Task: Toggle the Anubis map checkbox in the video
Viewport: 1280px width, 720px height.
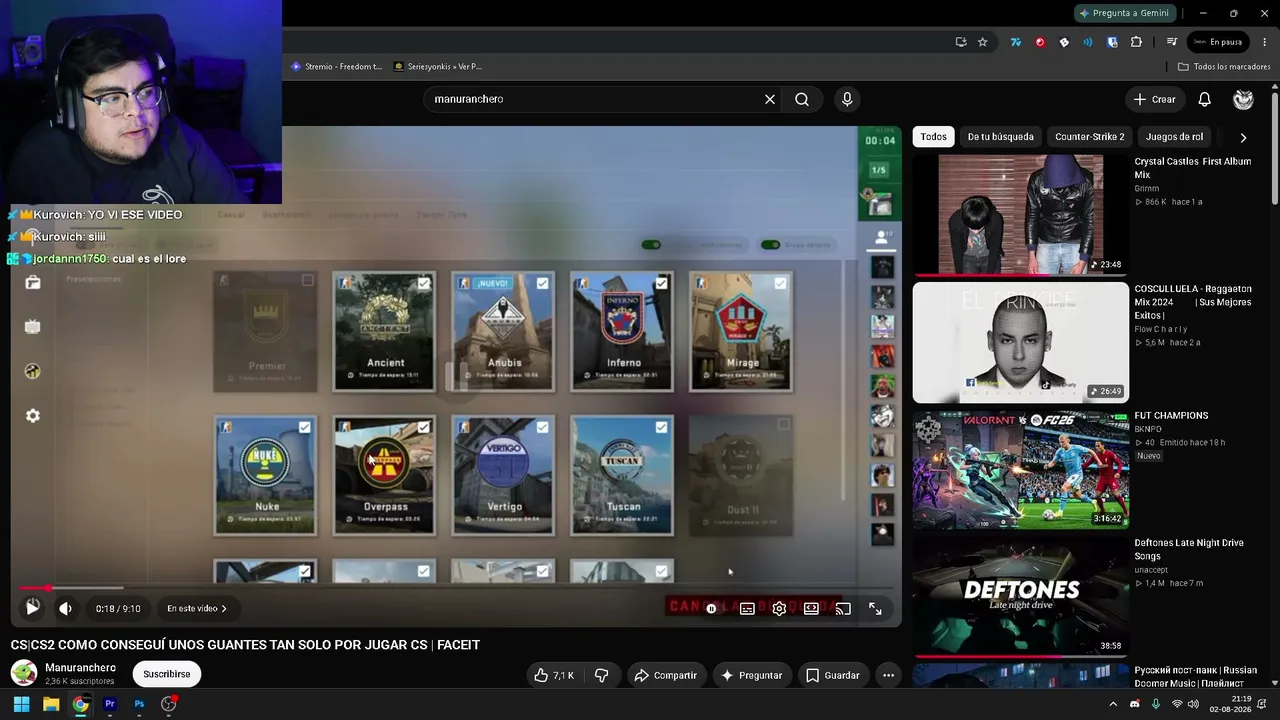Action: click(x=542, y=284)
